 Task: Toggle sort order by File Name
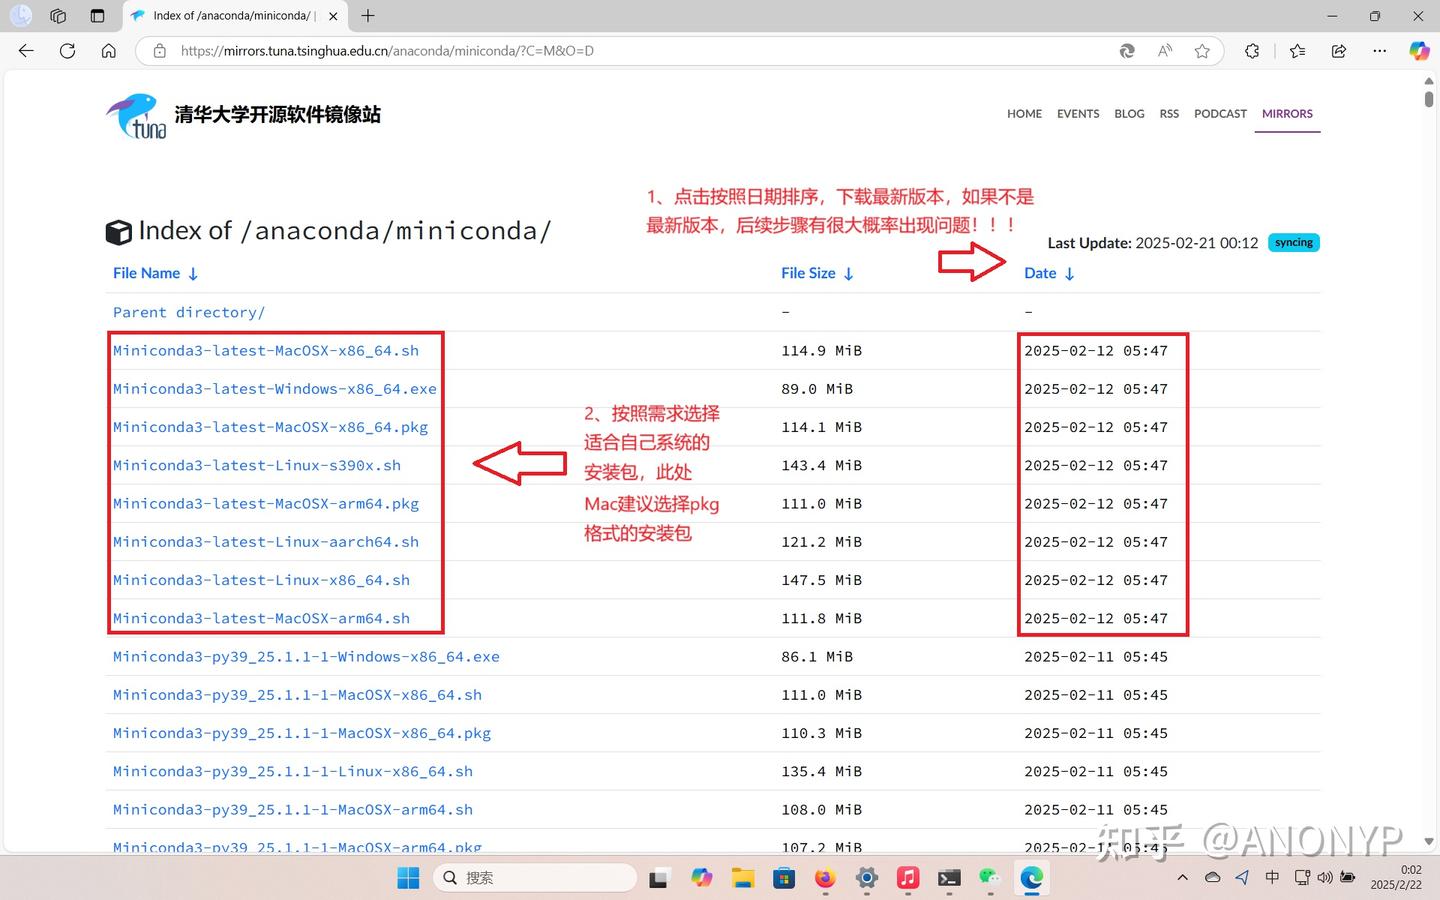pos(155,272)
